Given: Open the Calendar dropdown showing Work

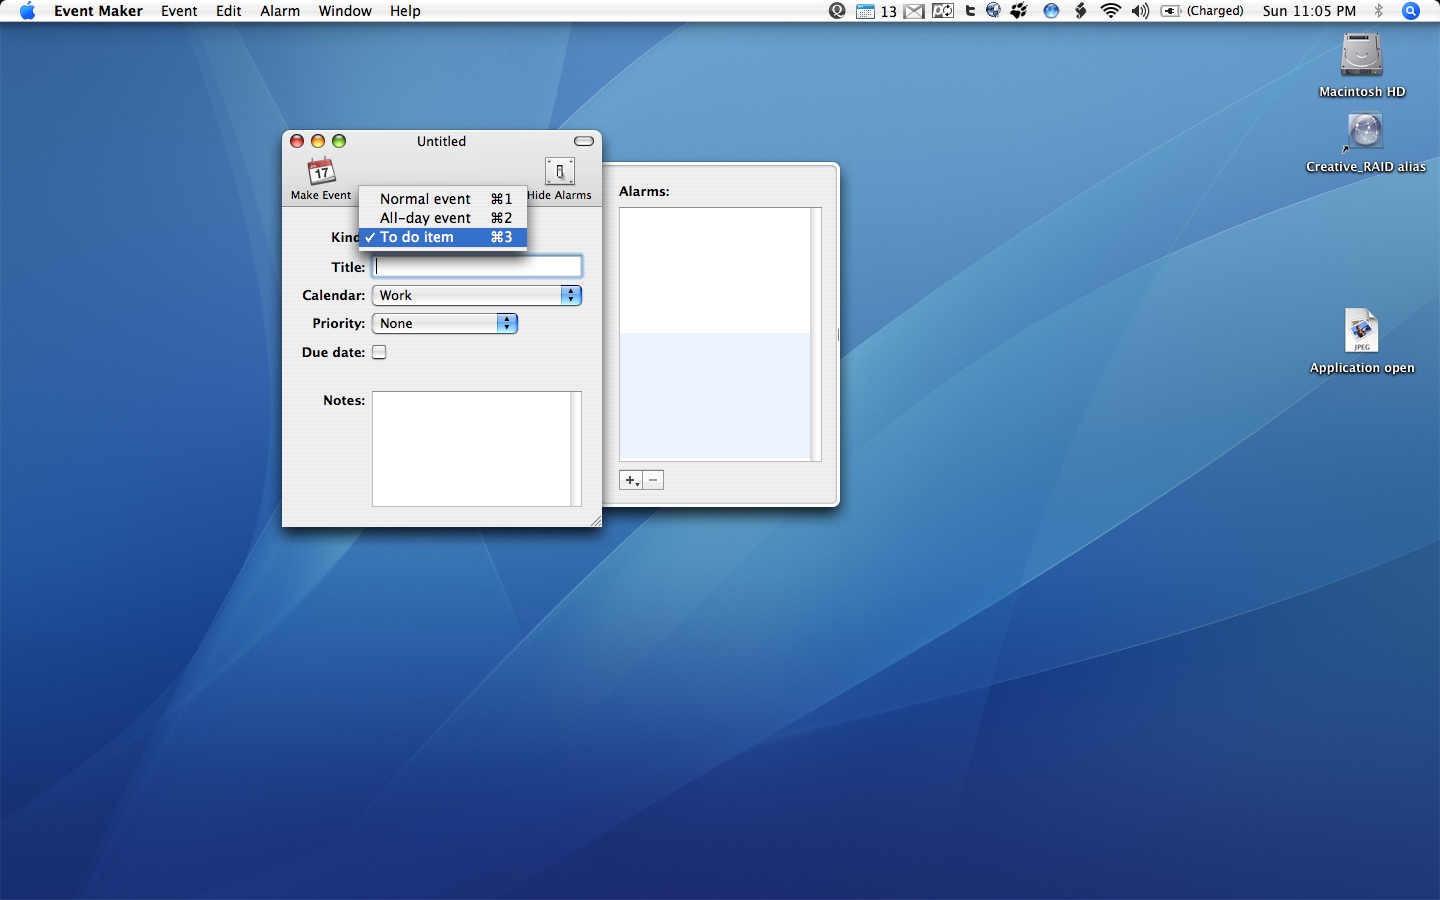Looking at the screenshot, I should pyautogui.click(x=476, y=295).
